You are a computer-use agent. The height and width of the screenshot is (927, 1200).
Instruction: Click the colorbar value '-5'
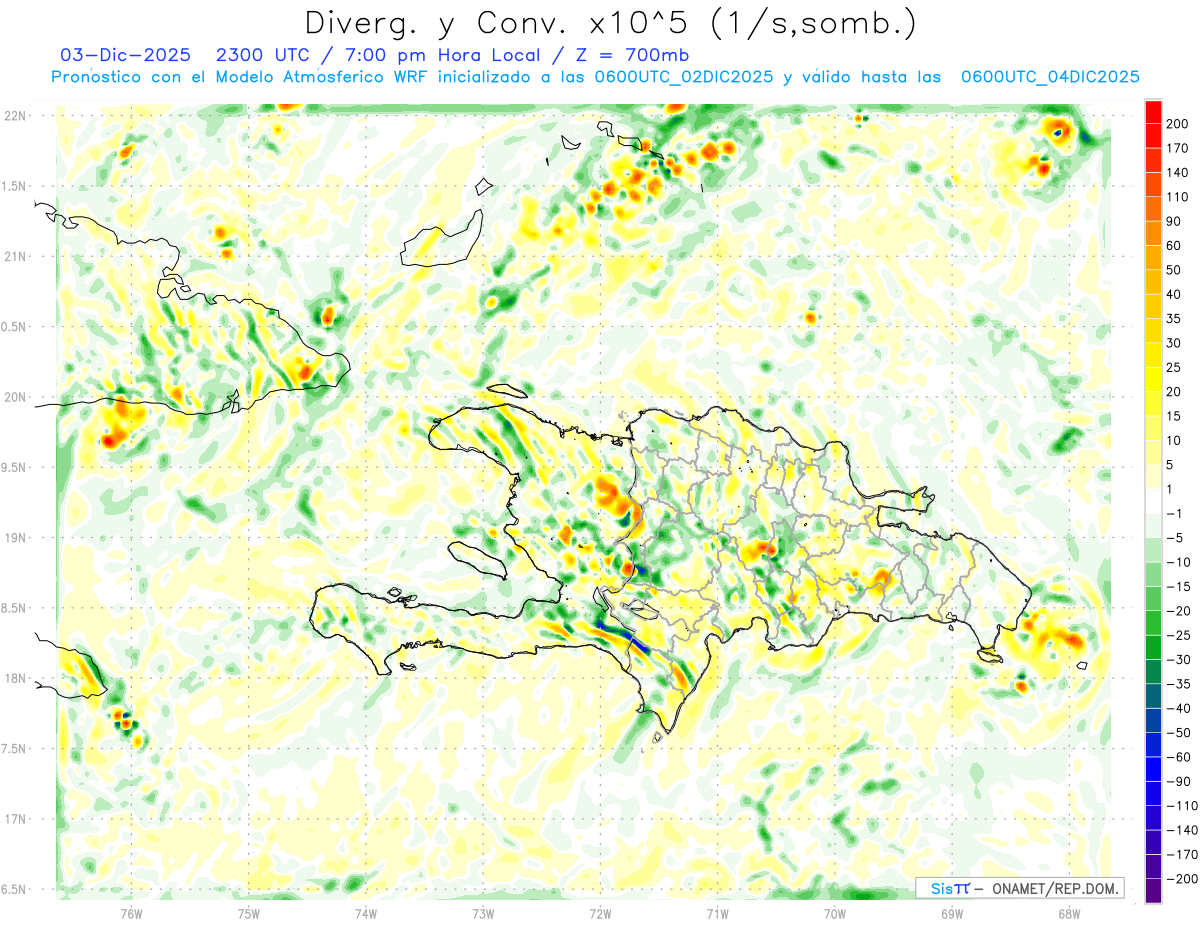tap(1177, 538)
